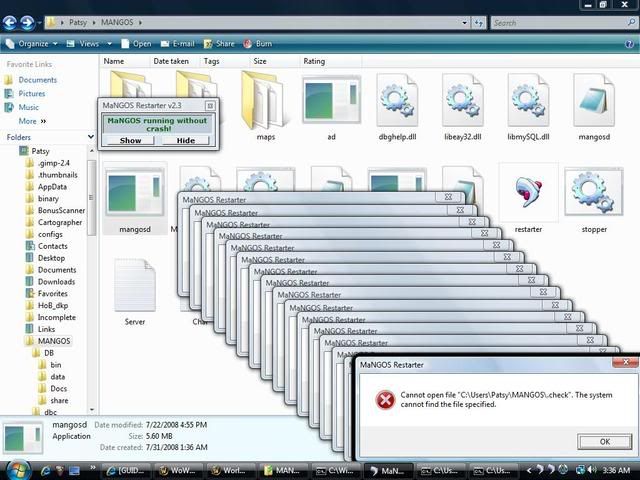This screenshot has height=480, width=640.
Task: Click folder tree scrollbar down arrow
Action: tap(91, 409)
